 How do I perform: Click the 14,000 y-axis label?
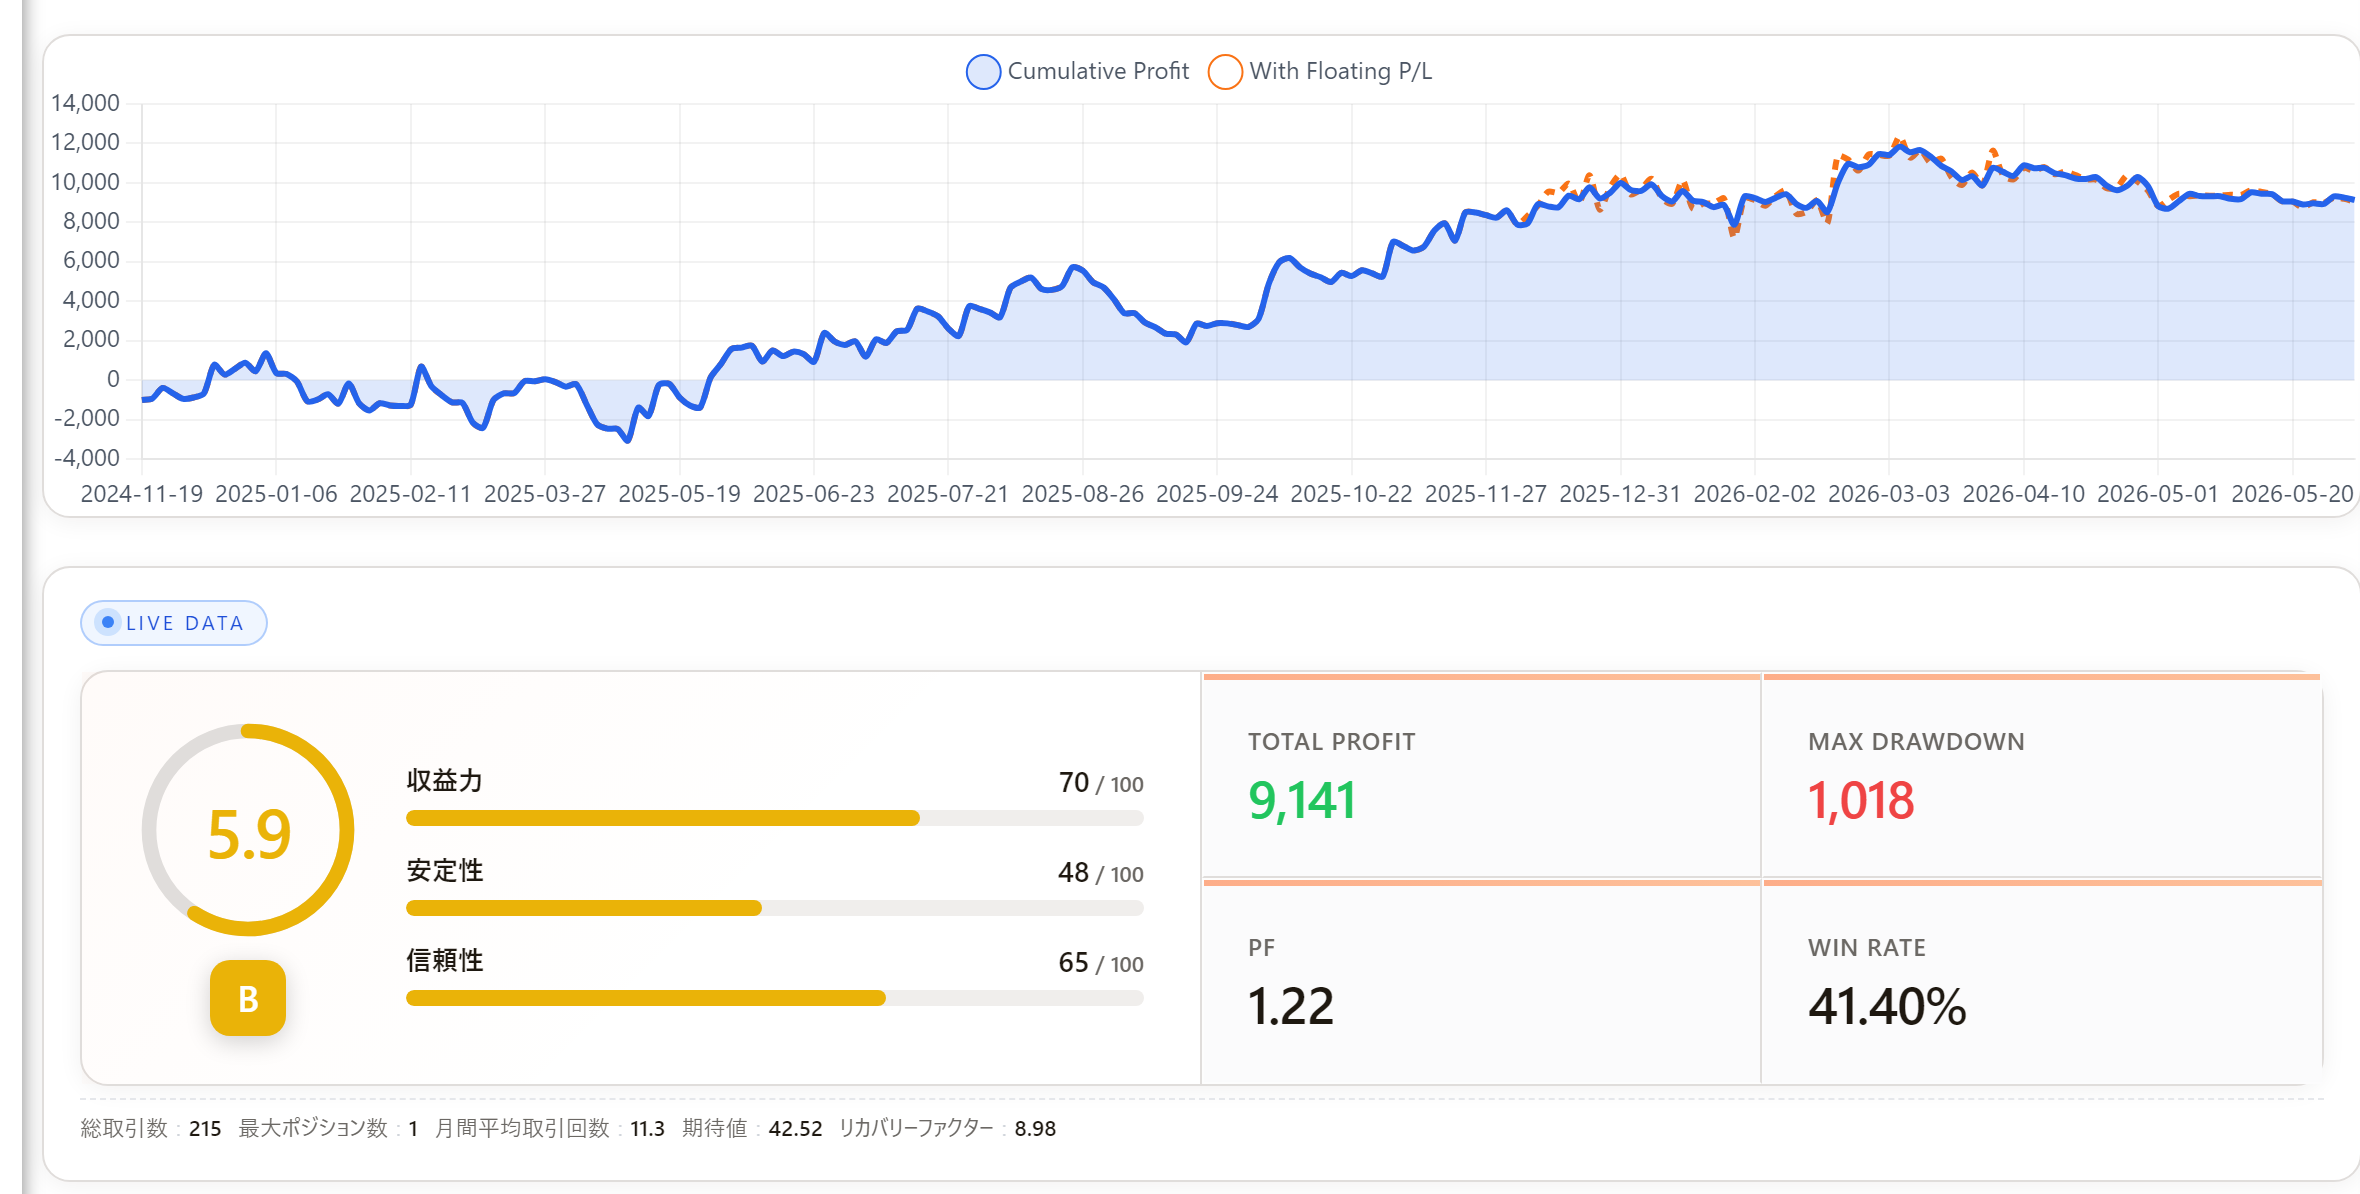tap(85, 103)
